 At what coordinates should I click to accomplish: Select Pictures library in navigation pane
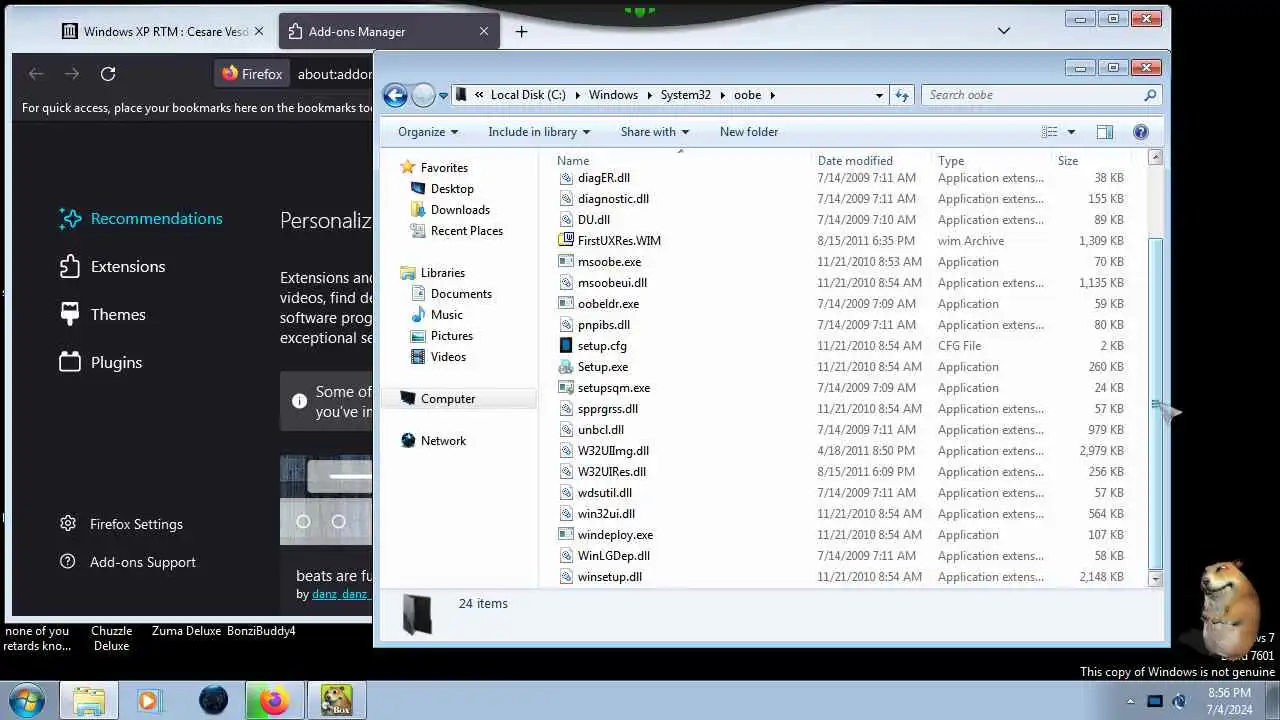point(451,336)
